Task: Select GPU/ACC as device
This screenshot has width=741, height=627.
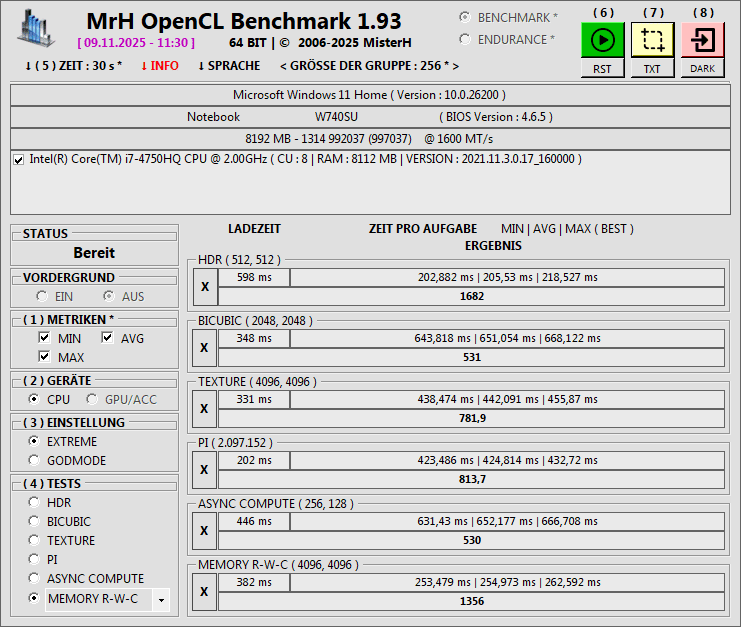Action: point(92,399)
